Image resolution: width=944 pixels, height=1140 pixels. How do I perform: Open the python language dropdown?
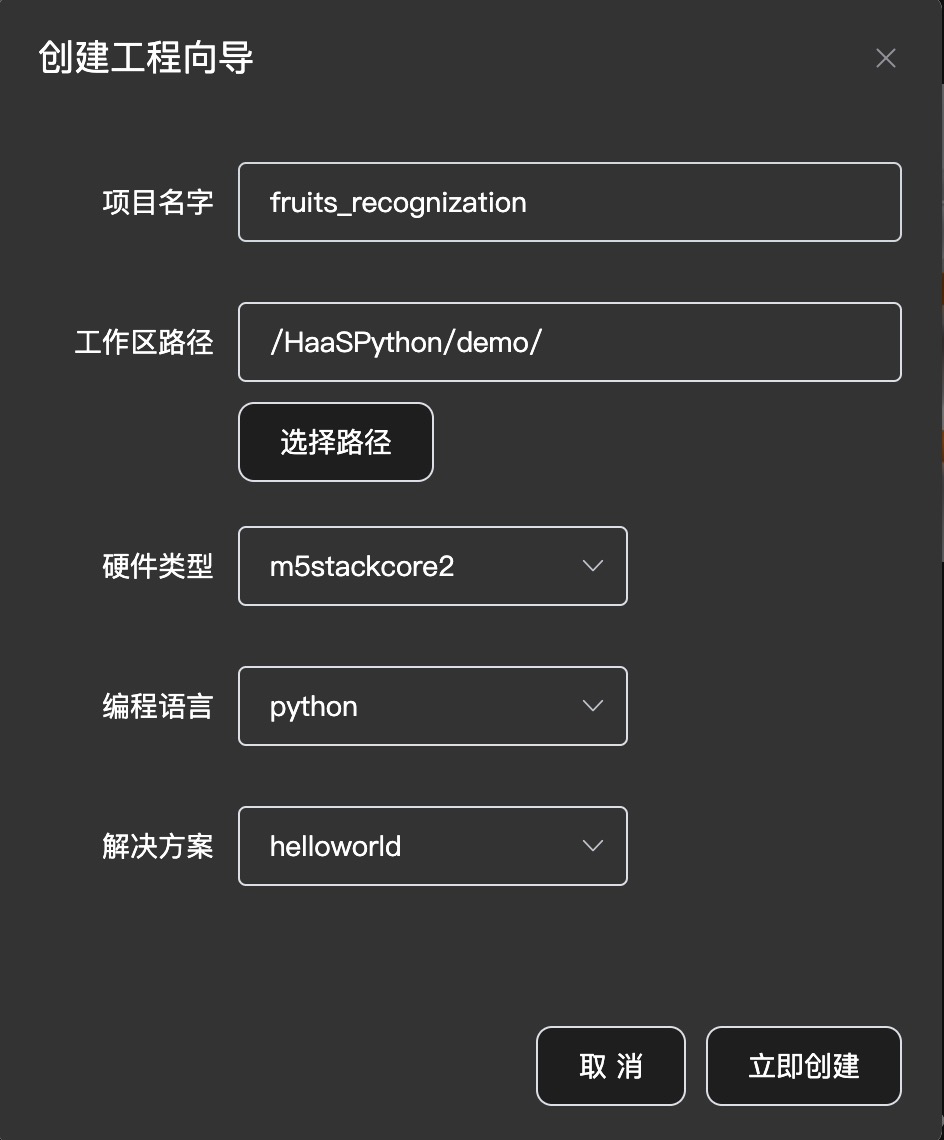(x=433, y=706)
